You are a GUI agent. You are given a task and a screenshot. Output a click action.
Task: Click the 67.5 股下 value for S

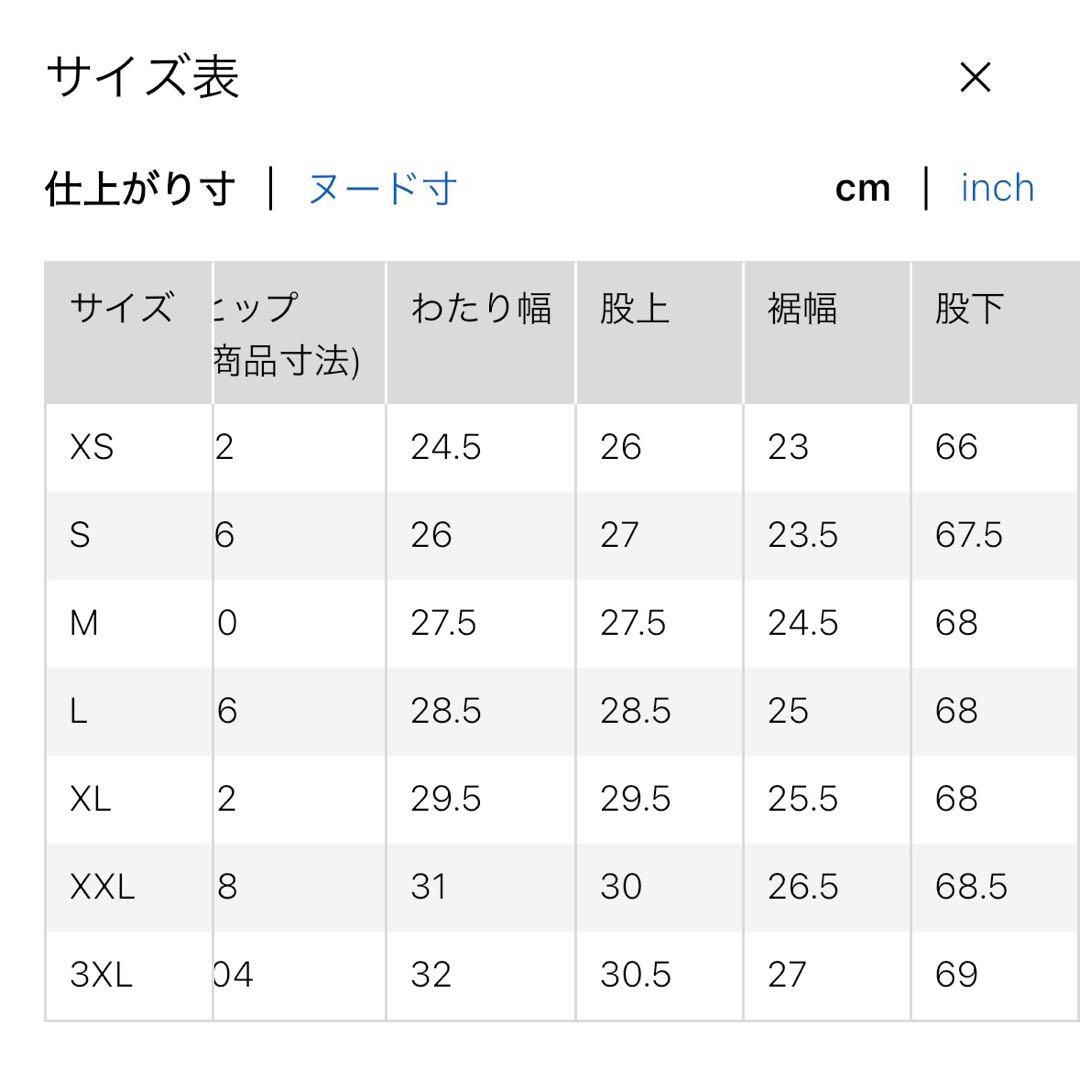(x=968, y=534)
